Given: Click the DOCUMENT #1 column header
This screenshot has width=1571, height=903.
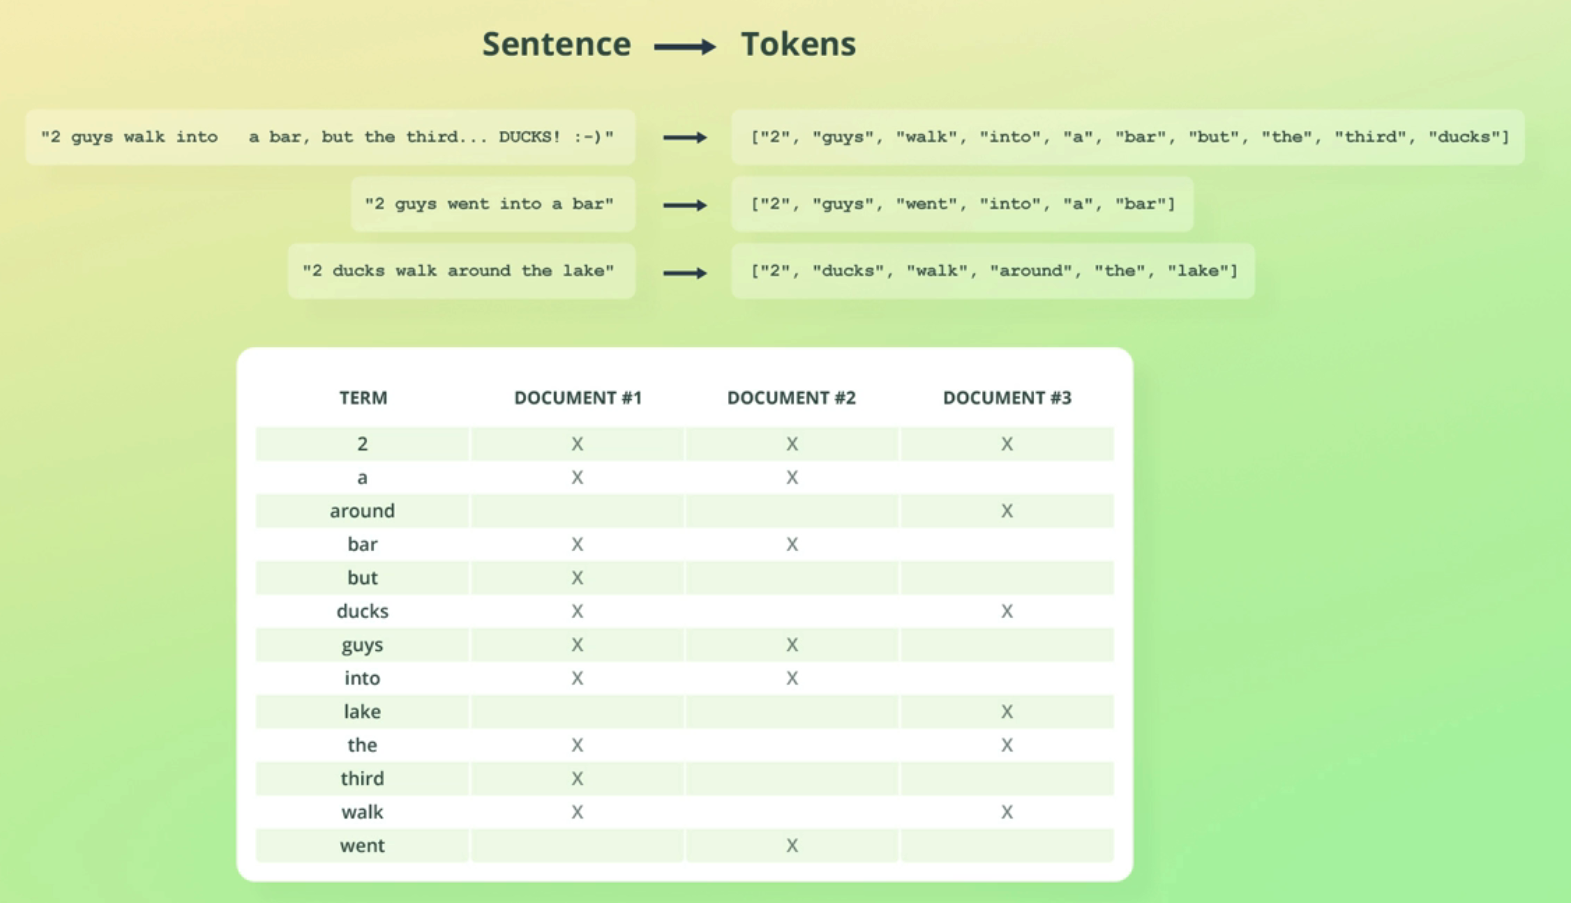Looking at the screenshot, I should pyautogui.click(x=578, y=398).
